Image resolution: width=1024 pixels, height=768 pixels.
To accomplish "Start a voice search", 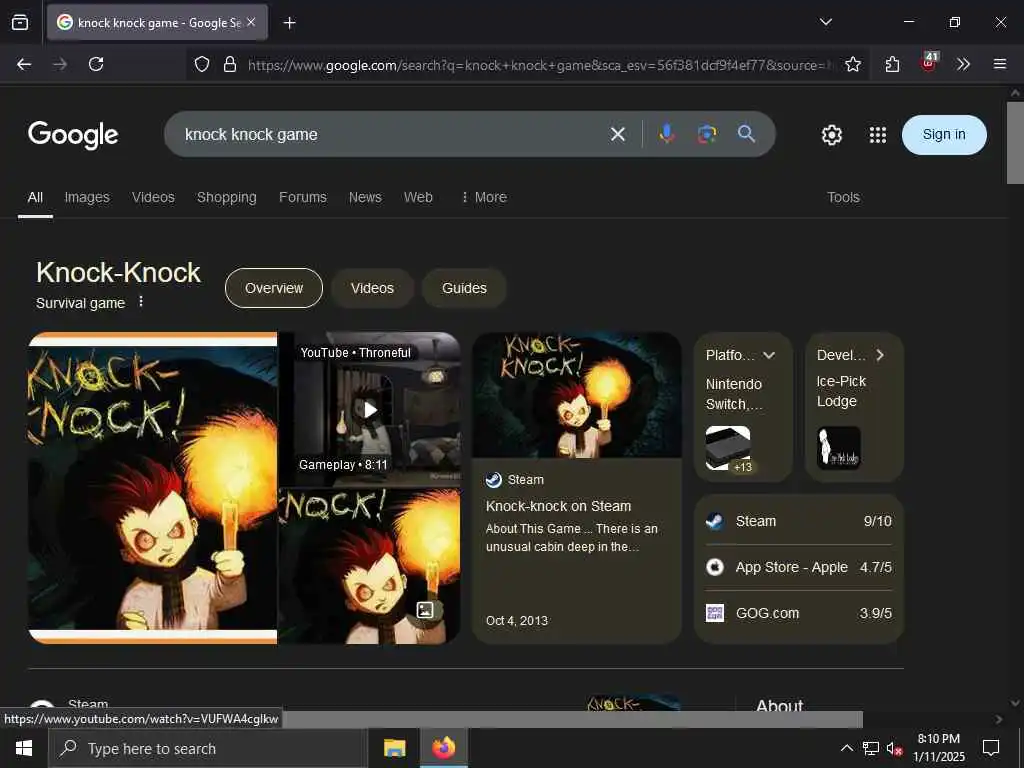I will pos(666,134).
